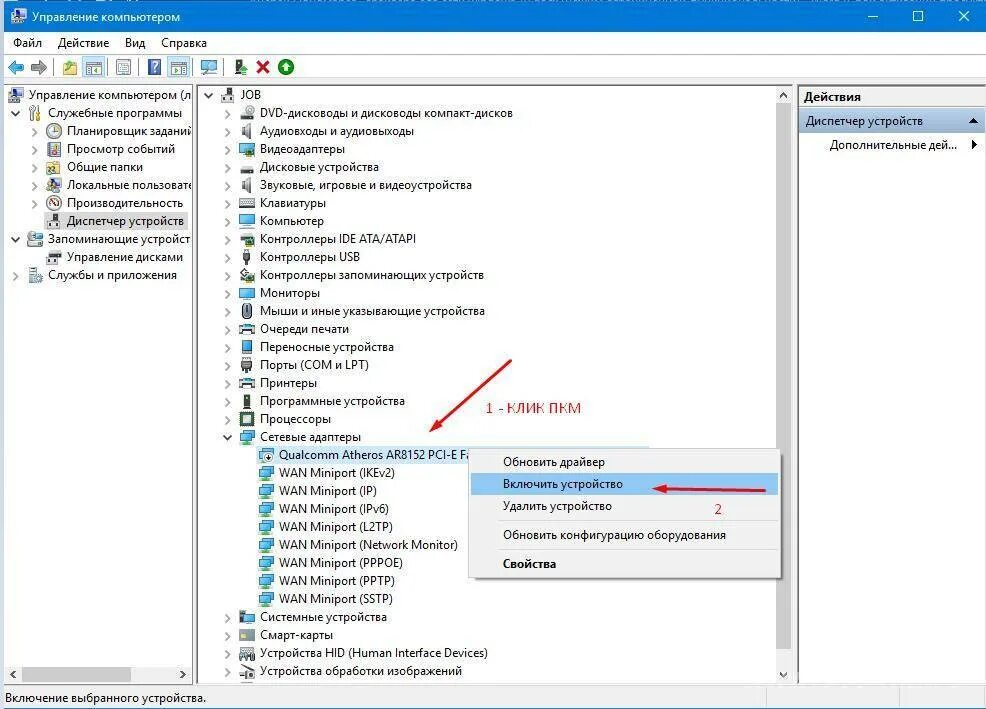Click the Back arrow toolbar icon
This screenshot has width=986, height=709.
coord(16,67)
